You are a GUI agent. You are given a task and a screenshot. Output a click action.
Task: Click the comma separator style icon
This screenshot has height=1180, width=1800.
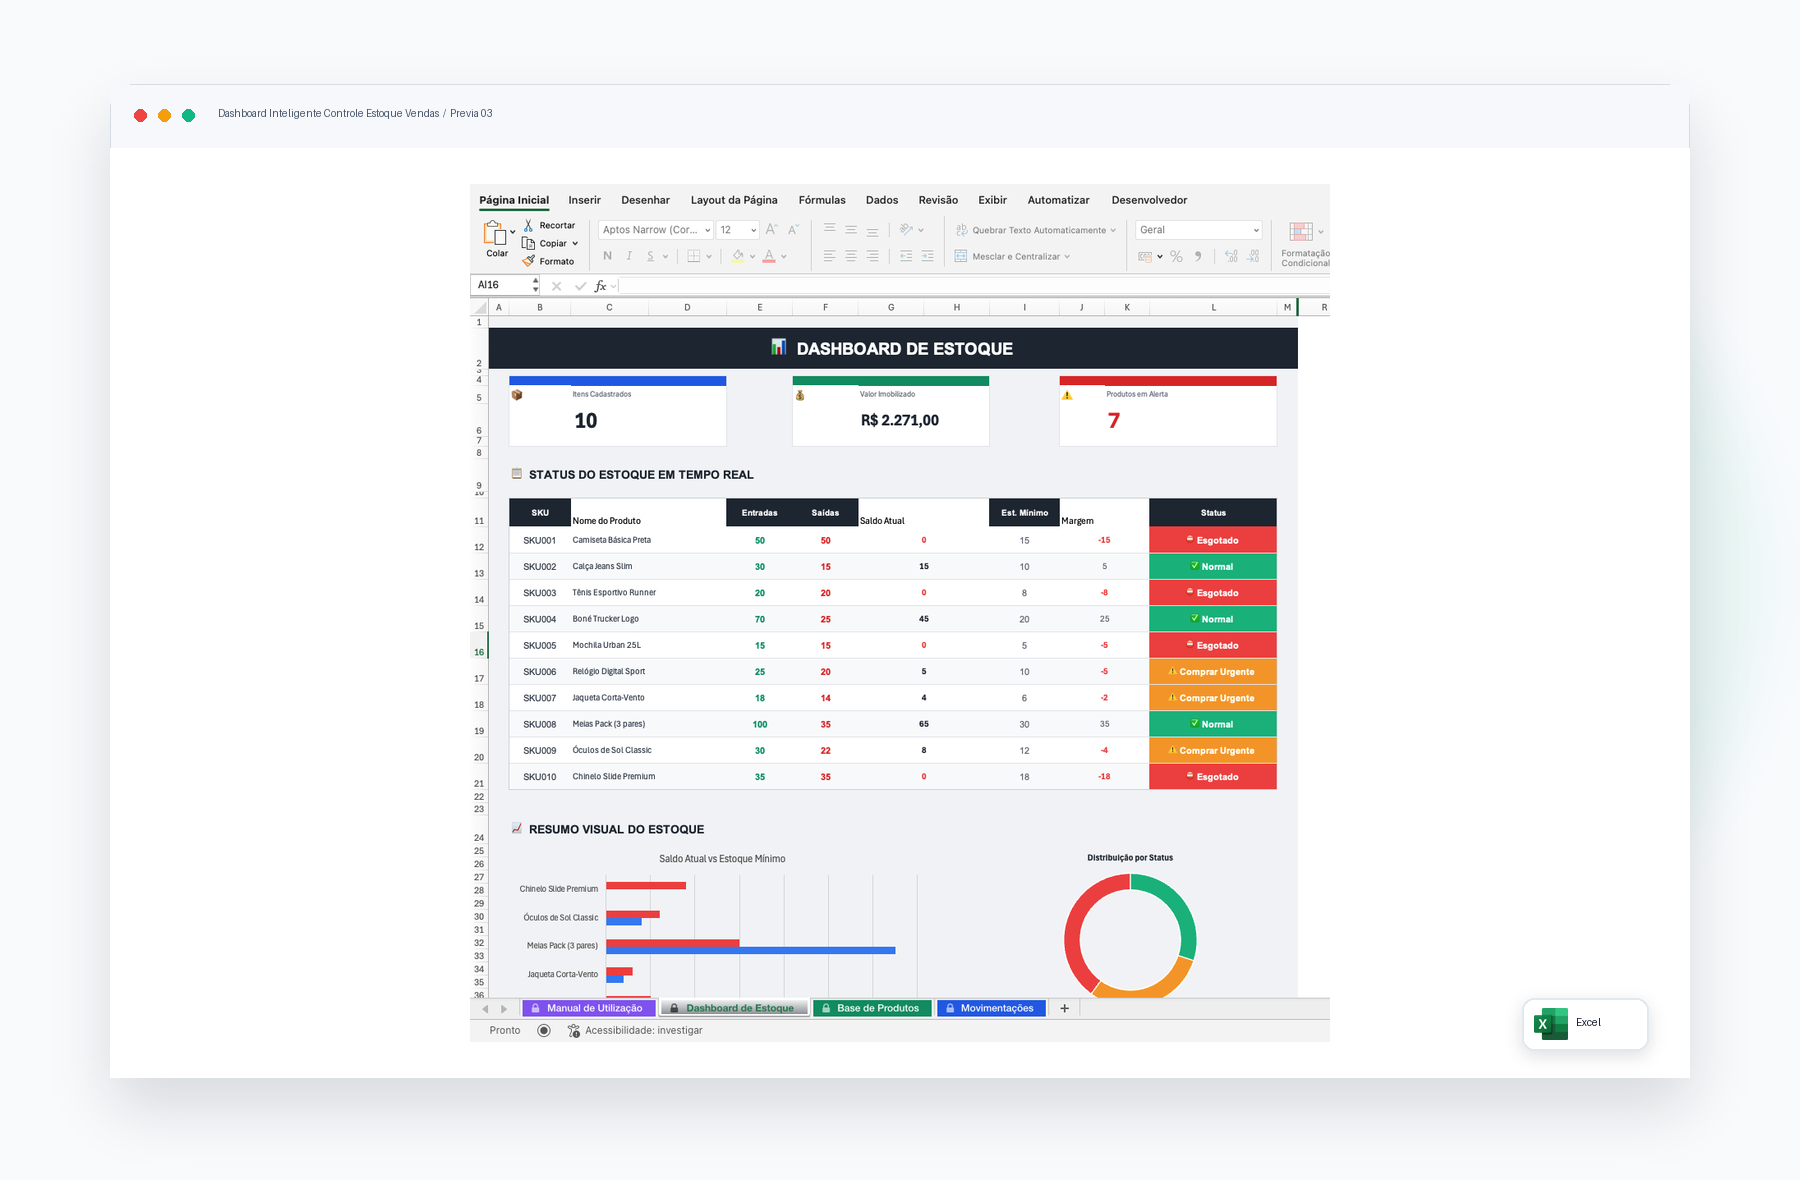coord(1198,256)
